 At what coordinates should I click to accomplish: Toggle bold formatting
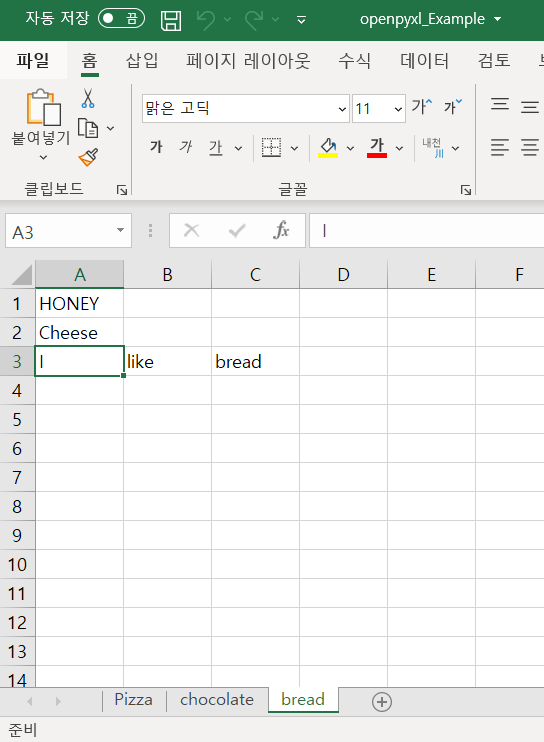click(x=156, y=147)
